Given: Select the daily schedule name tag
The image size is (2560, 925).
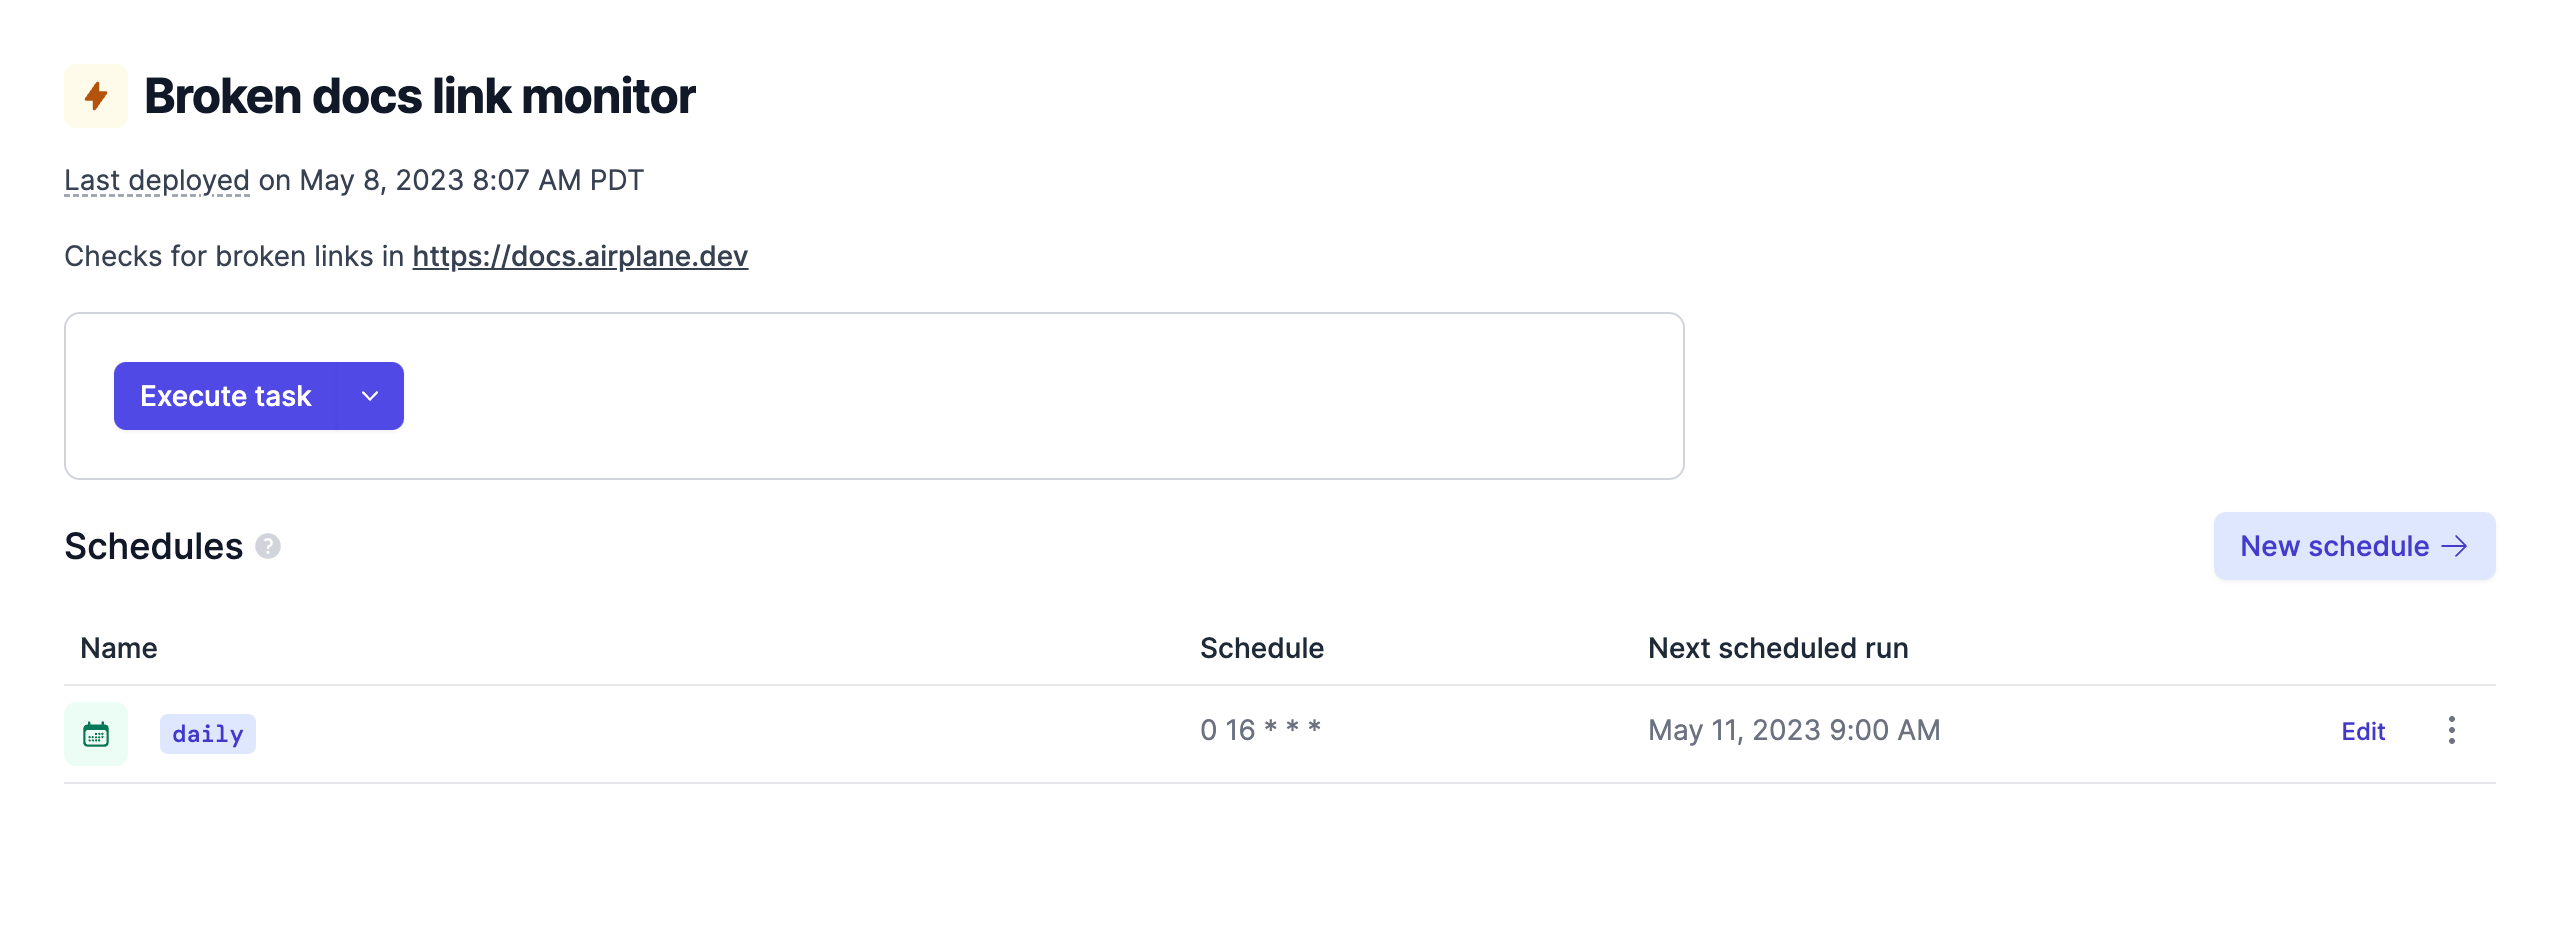Looking at the screenshot, I should tap(208, 734).
